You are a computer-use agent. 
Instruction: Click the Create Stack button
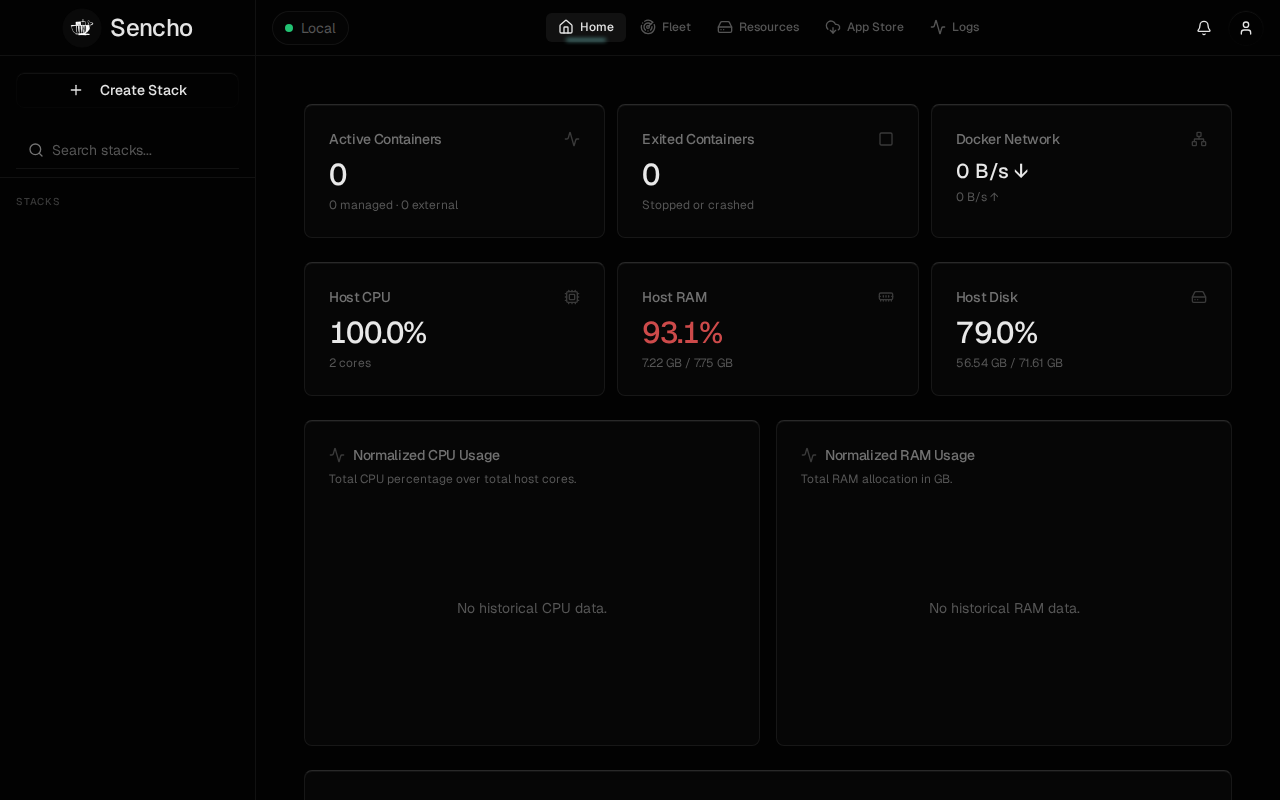pos(127,90)
